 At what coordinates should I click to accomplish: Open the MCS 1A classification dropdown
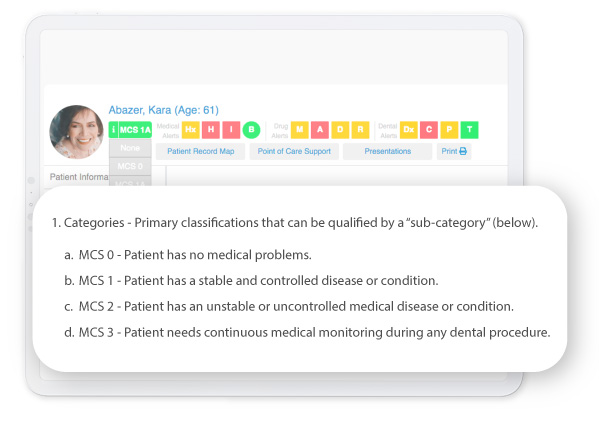pos(135,130)
